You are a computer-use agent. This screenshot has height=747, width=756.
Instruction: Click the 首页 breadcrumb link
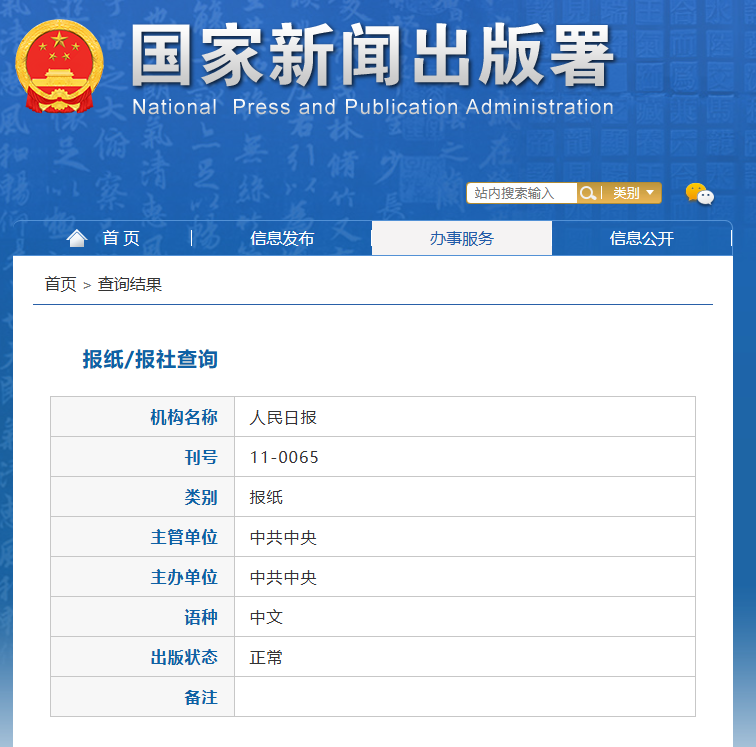pos(60,285)
